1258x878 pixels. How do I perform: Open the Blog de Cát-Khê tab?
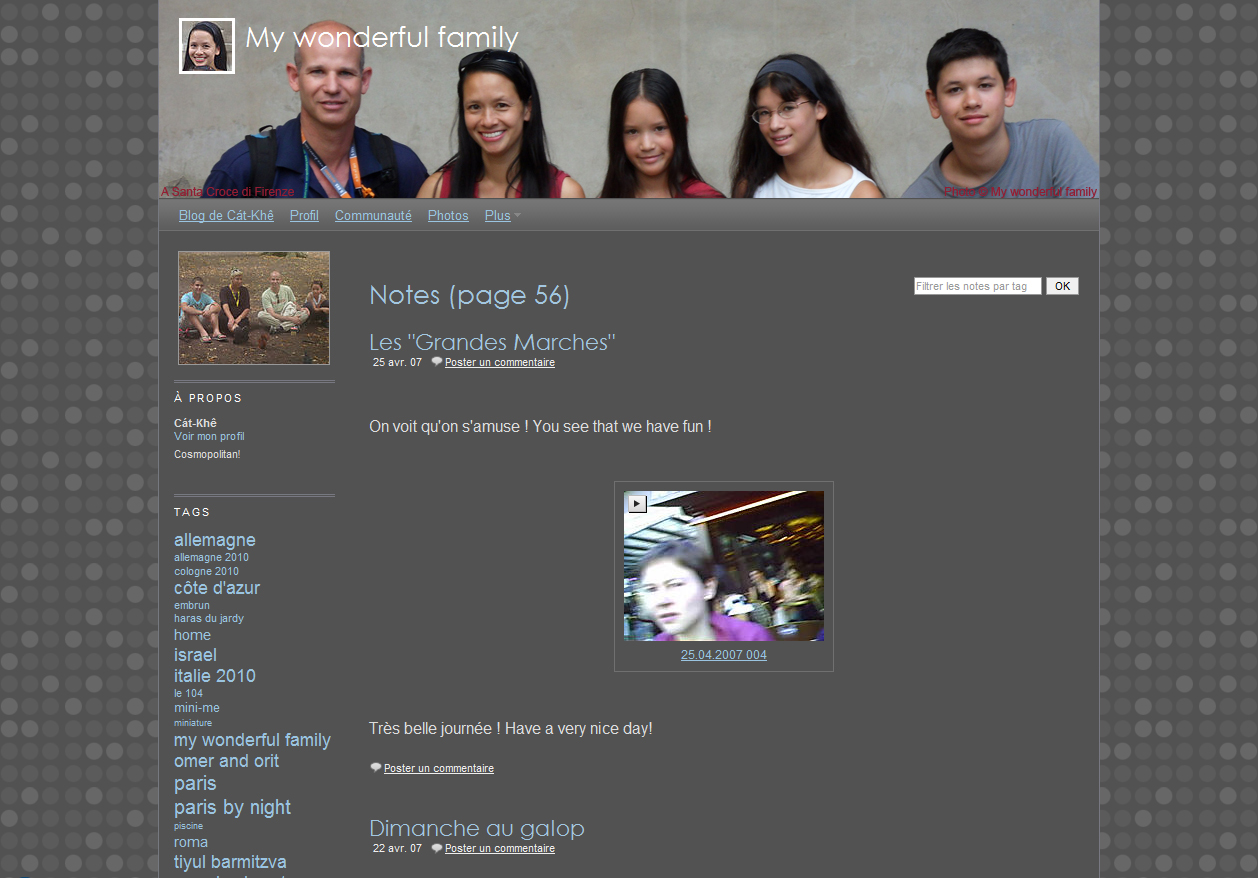226,216
